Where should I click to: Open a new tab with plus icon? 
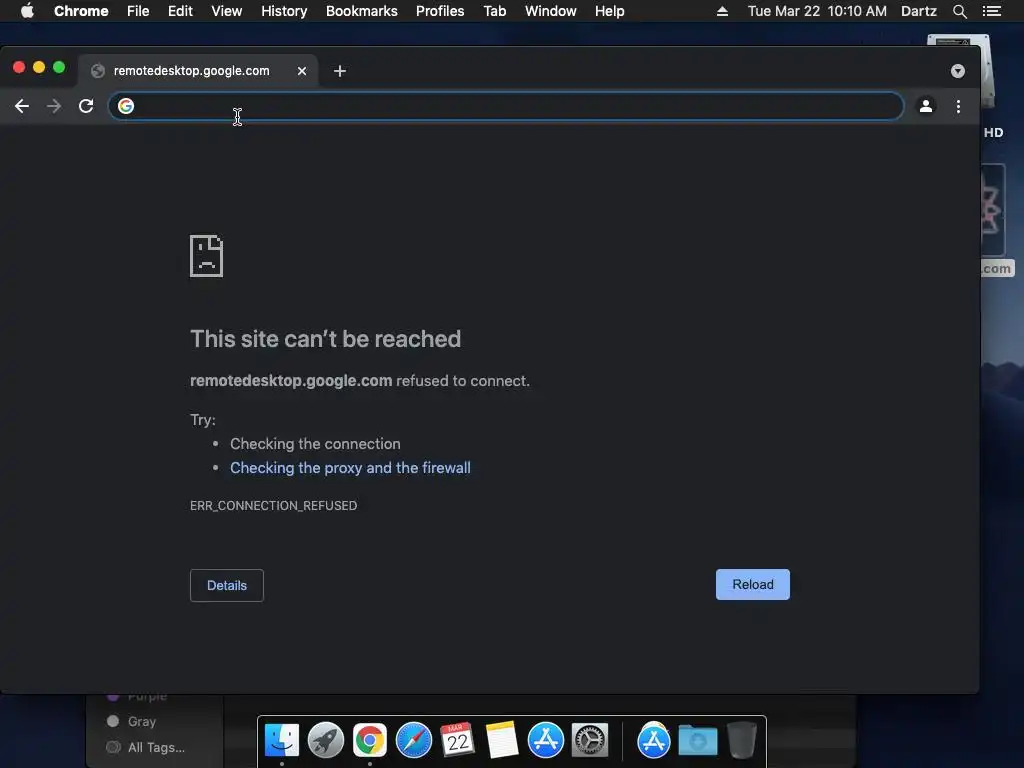click(x=340, y=71)
